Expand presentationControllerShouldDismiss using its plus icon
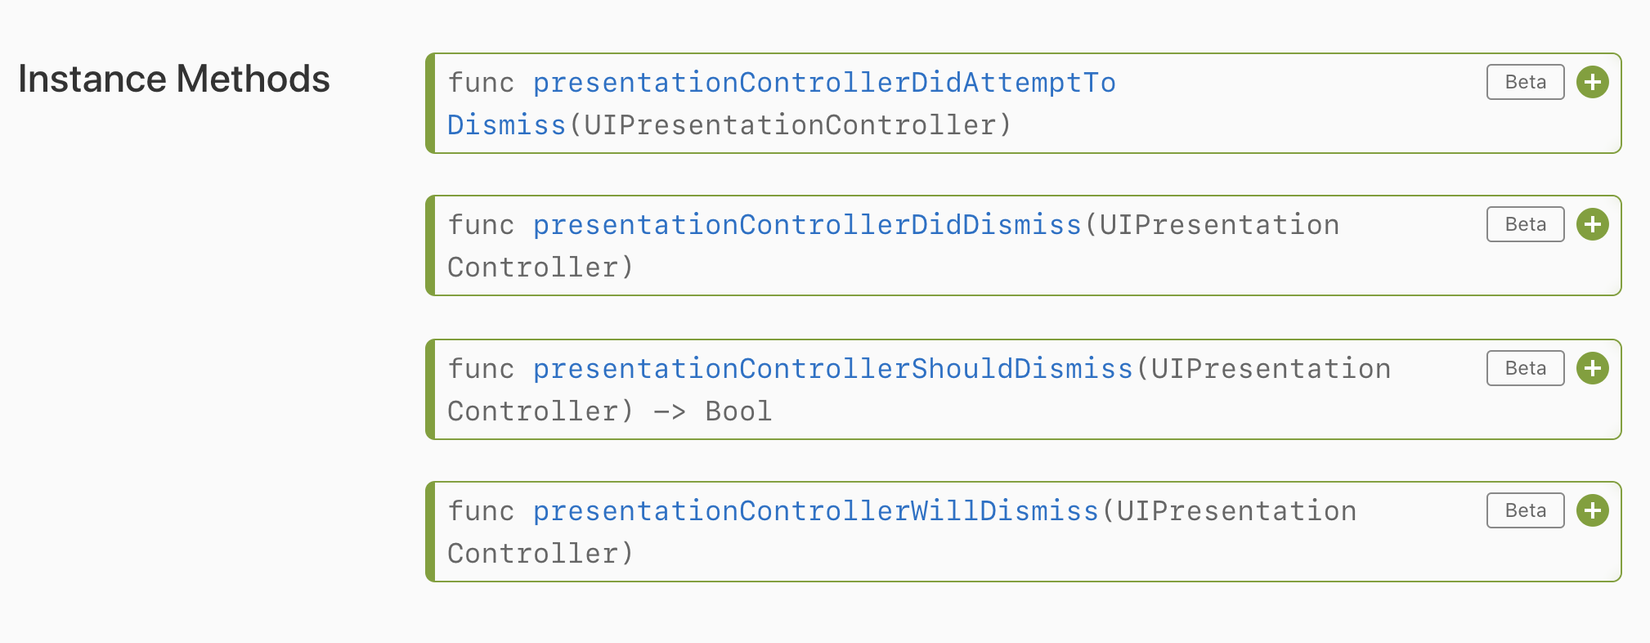Screen dimensions: 1650x643 [x=1592, y=368]
